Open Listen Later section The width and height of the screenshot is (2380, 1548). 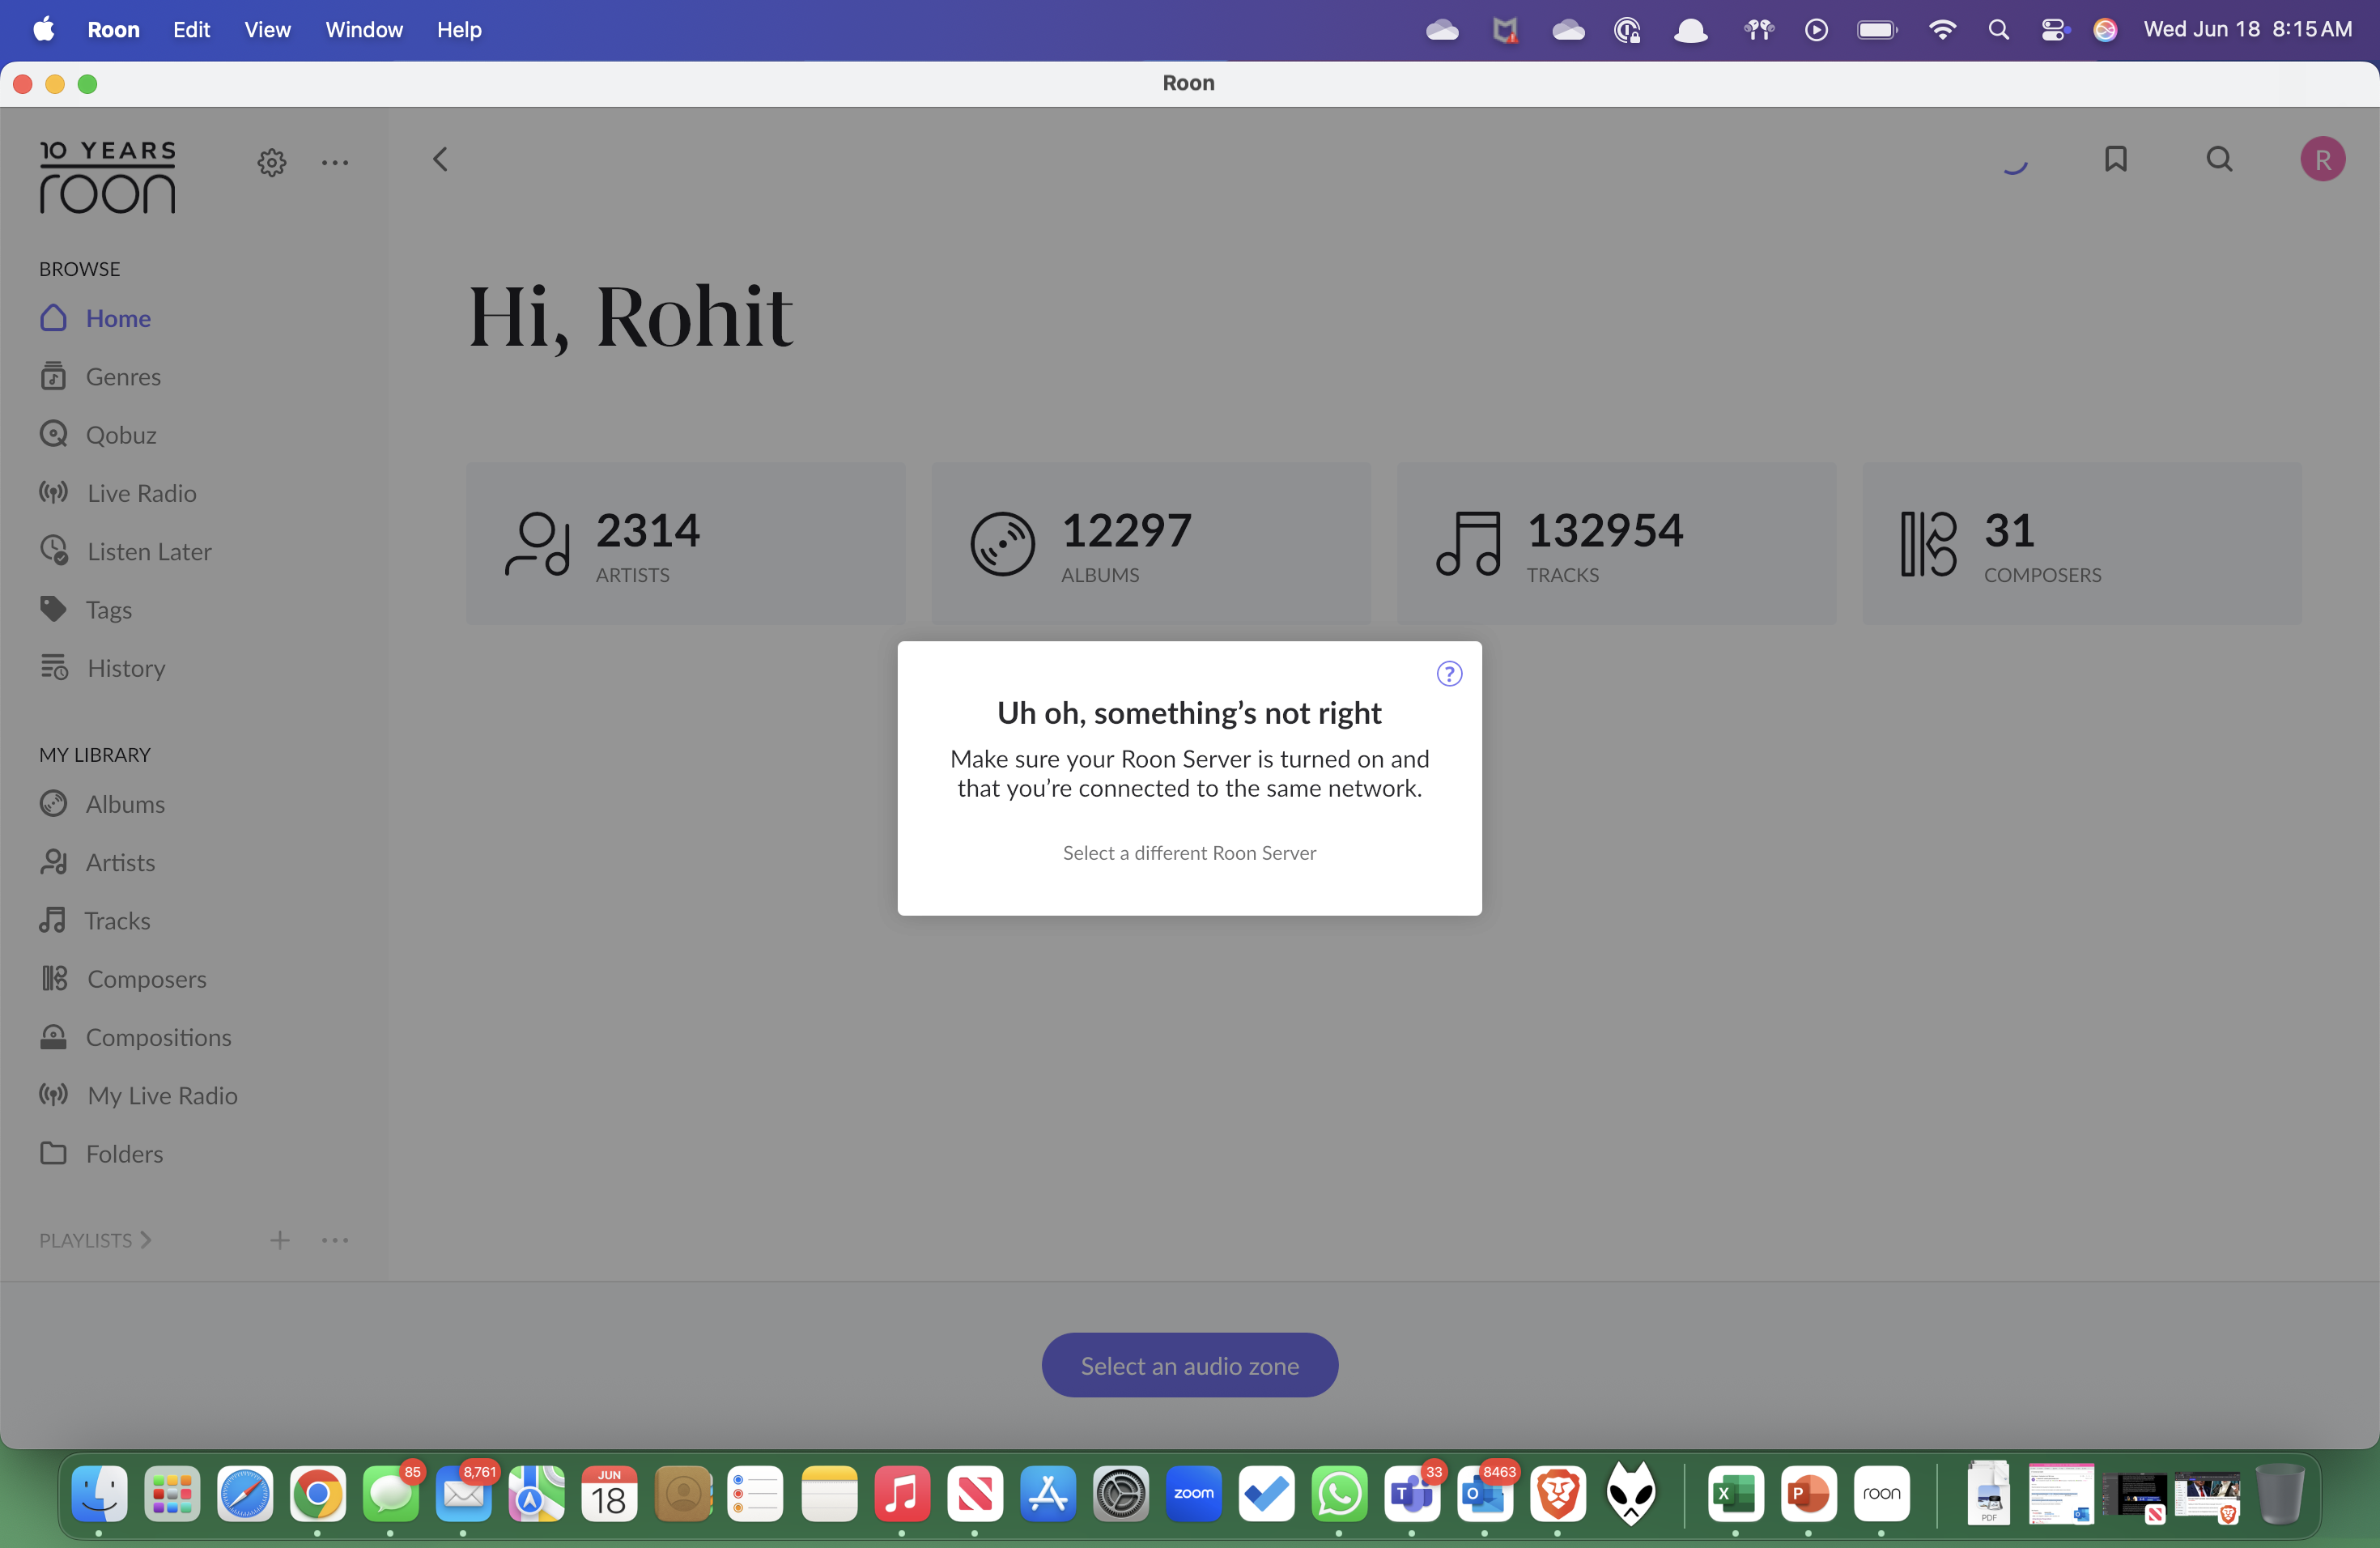tap(148, 551)
